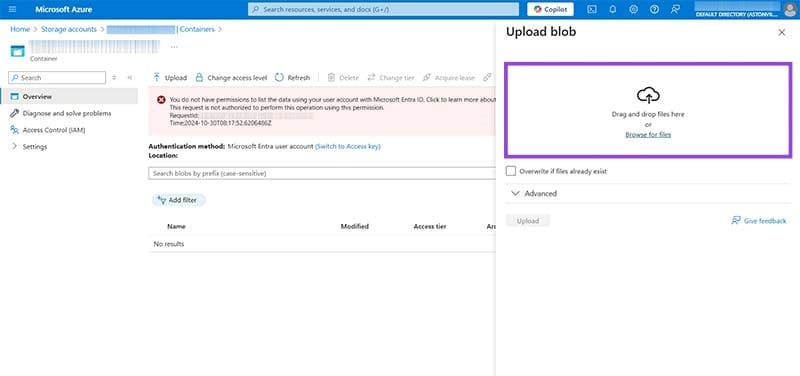The image size is (800, 376).
Task: Open notifications bell
Action: pyautogui.click(x=613, y=9)
